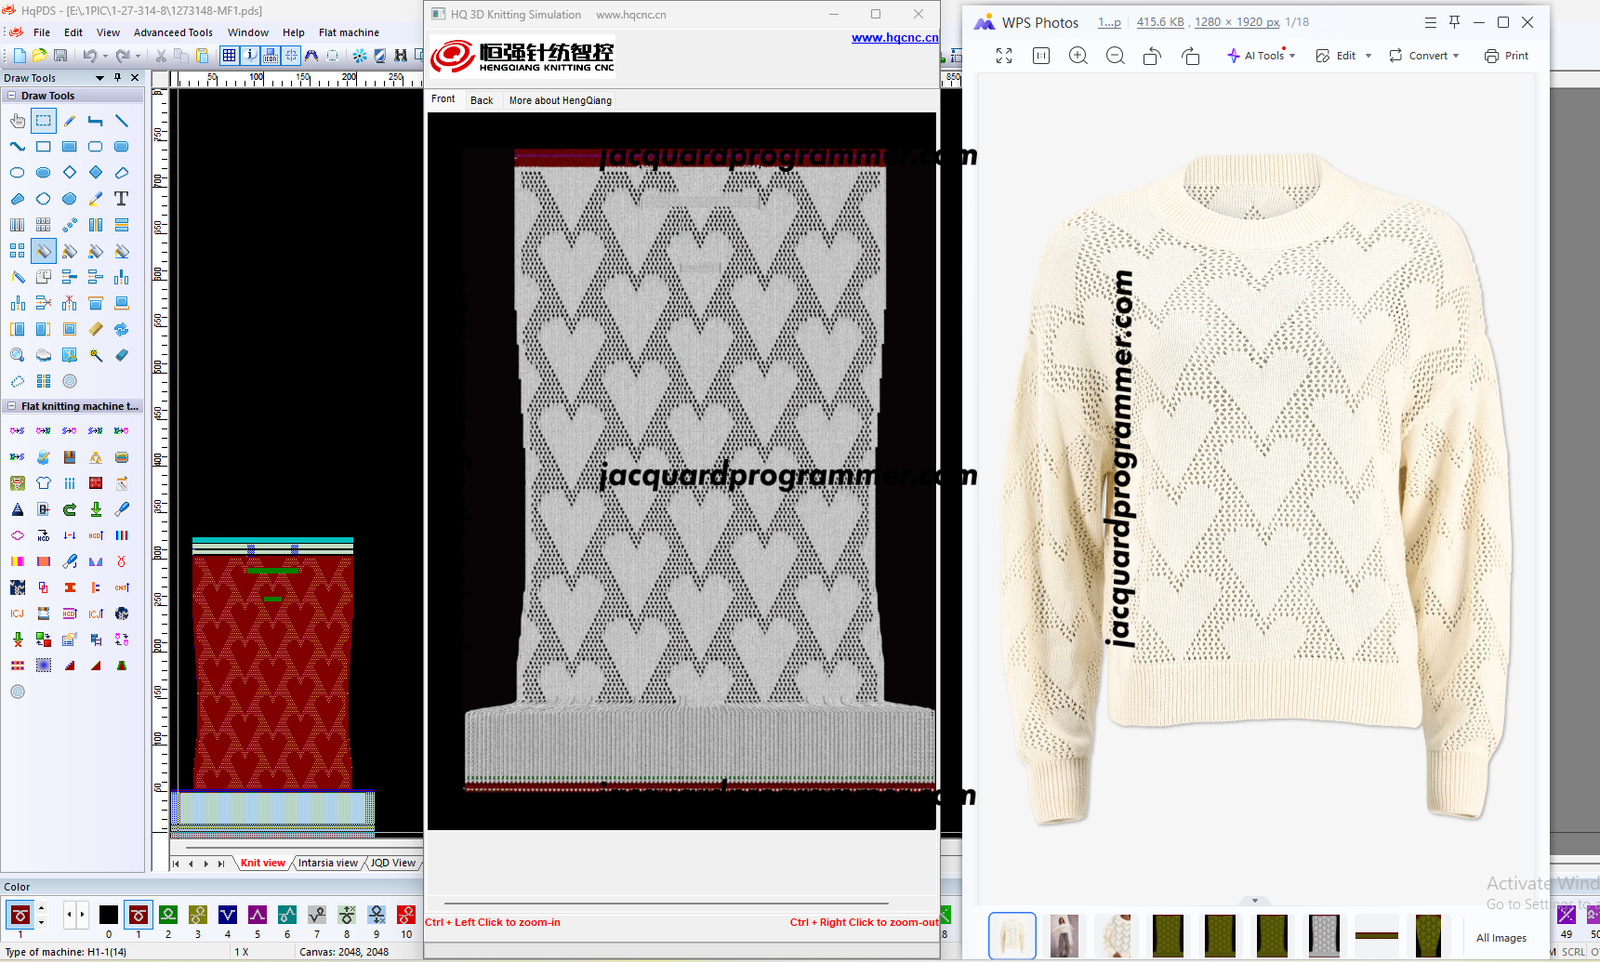Click the Print button in WPS Photos
1600x962 pixels.
click(1507, 56)
